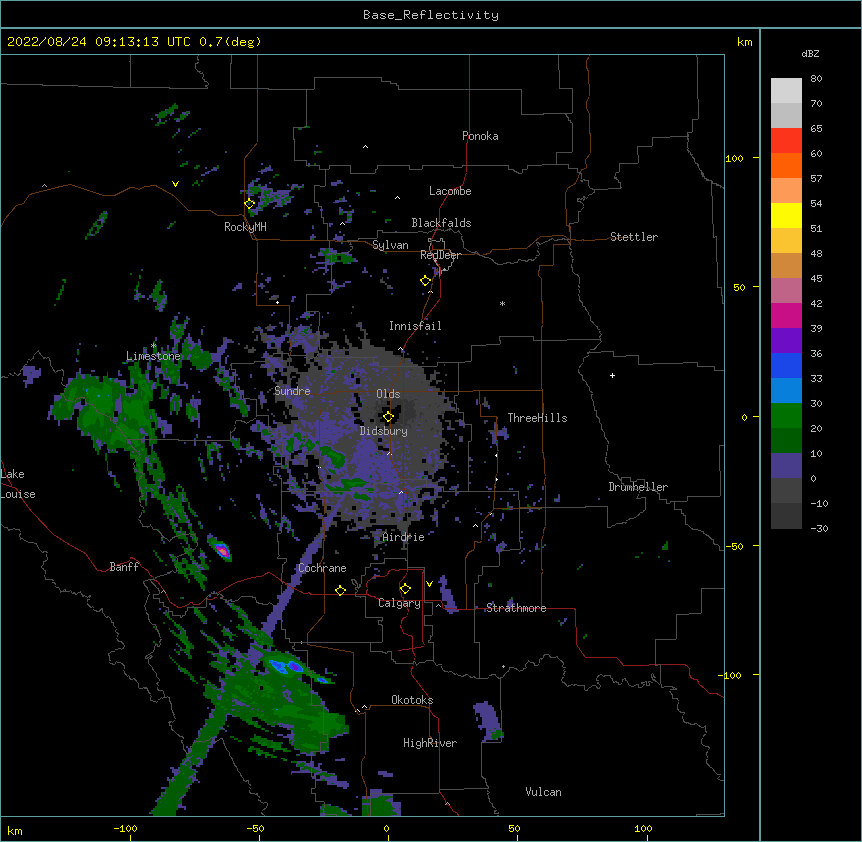This screenshot has height=842, width=862.
Task: Click the yellow station marker near RockyMH
Action: pyautogui.click(x=250, y=204)
